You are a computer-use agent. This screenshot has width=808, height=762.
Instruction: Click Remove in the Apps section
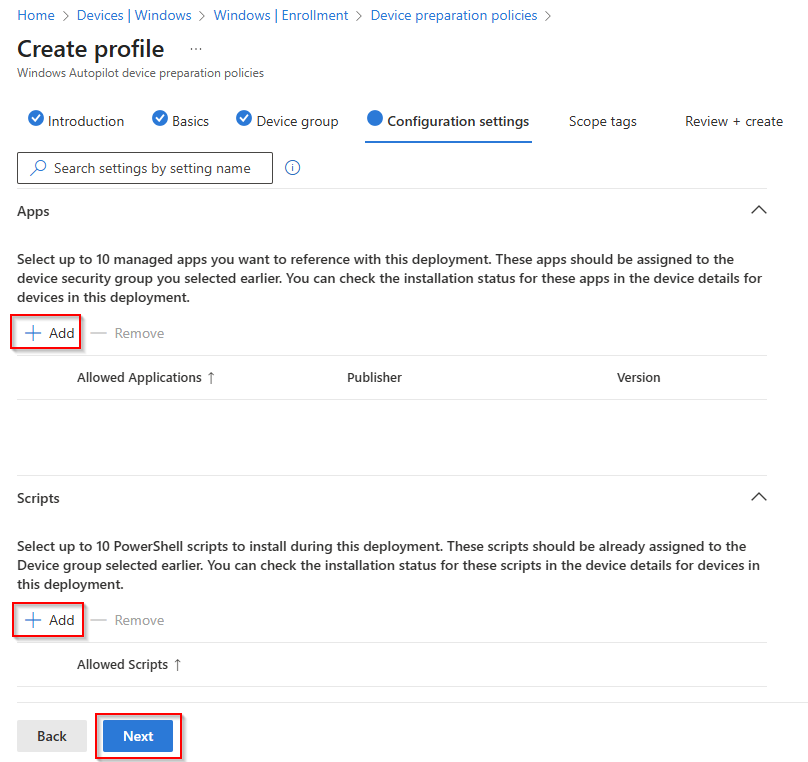tap(128, 333)
